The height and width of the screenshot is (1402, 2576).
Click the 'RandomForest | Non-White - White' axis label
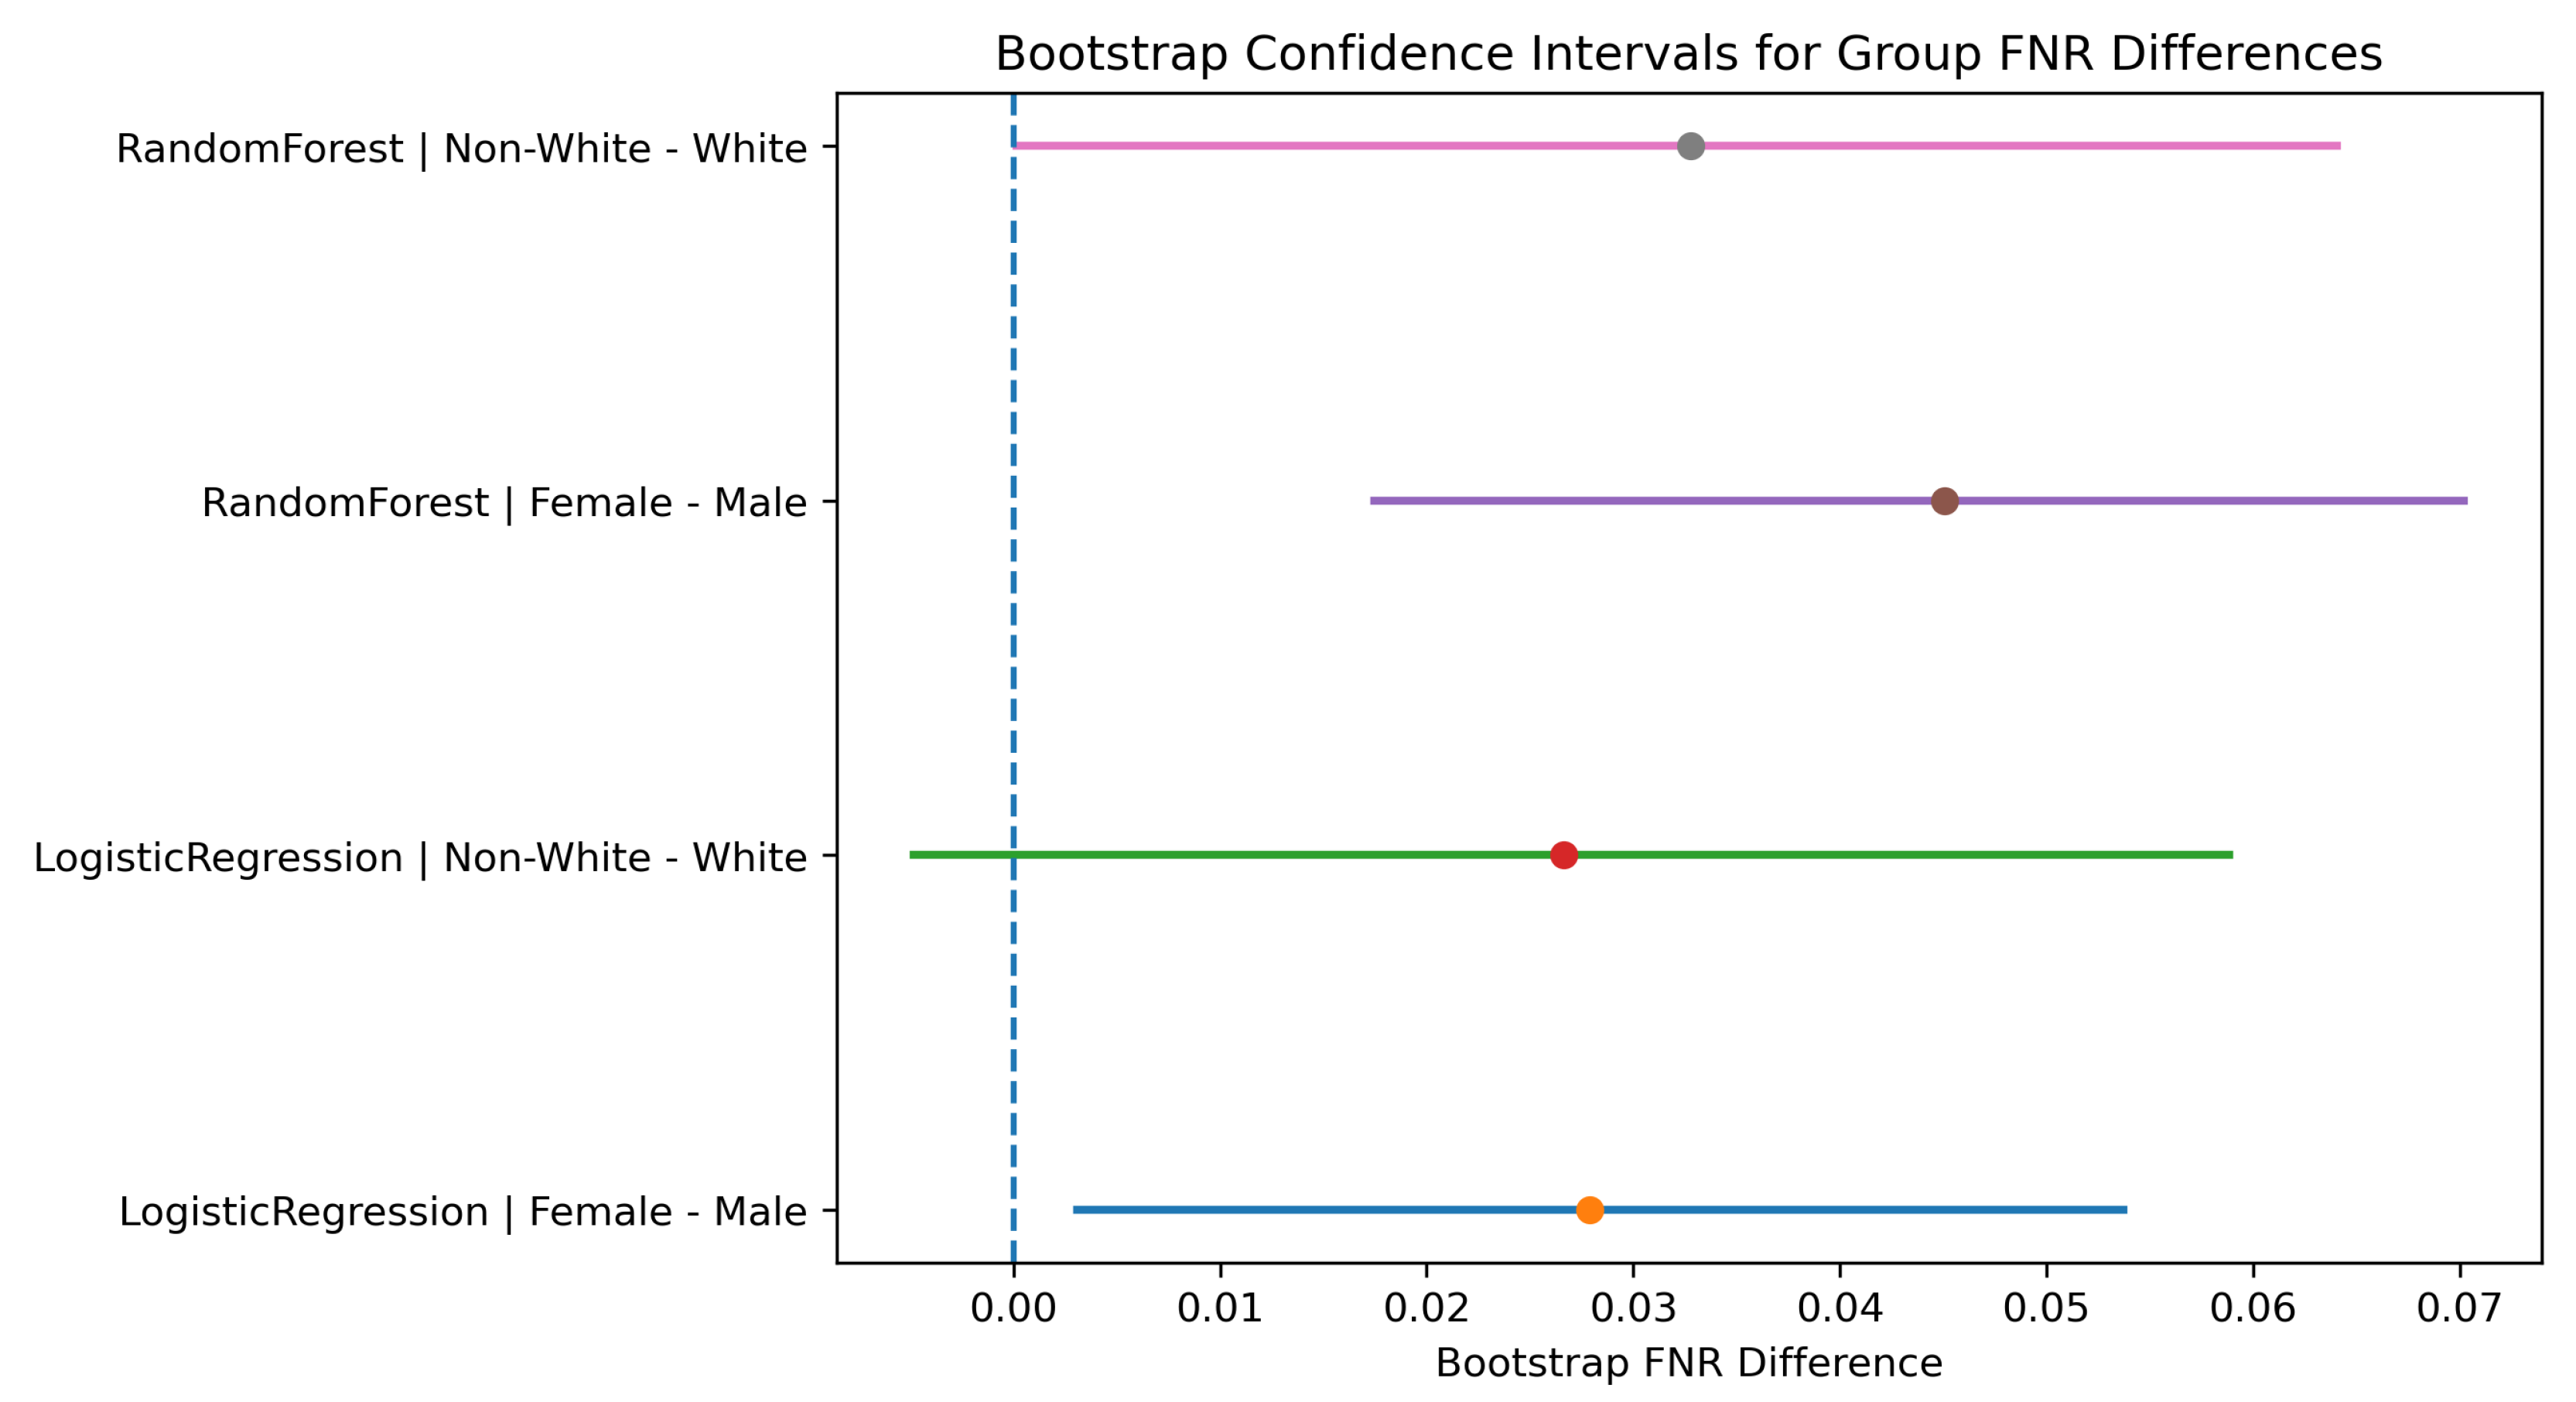[x=461, y=148]
